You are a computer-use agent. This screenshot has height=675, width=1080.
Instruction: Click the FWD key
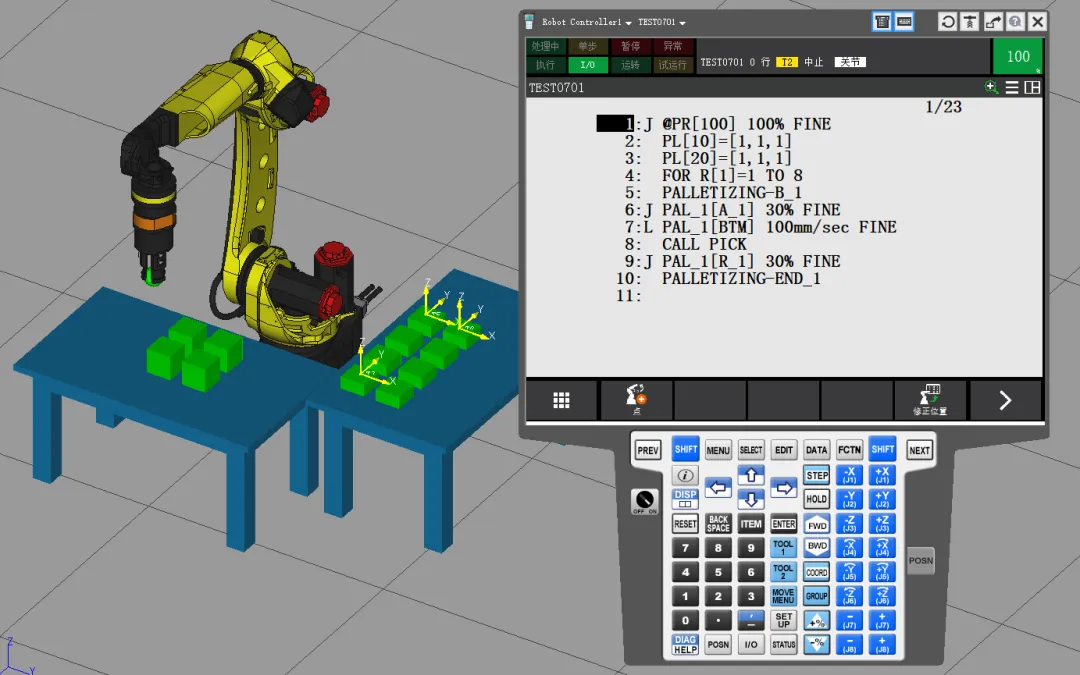click(817, 525)
